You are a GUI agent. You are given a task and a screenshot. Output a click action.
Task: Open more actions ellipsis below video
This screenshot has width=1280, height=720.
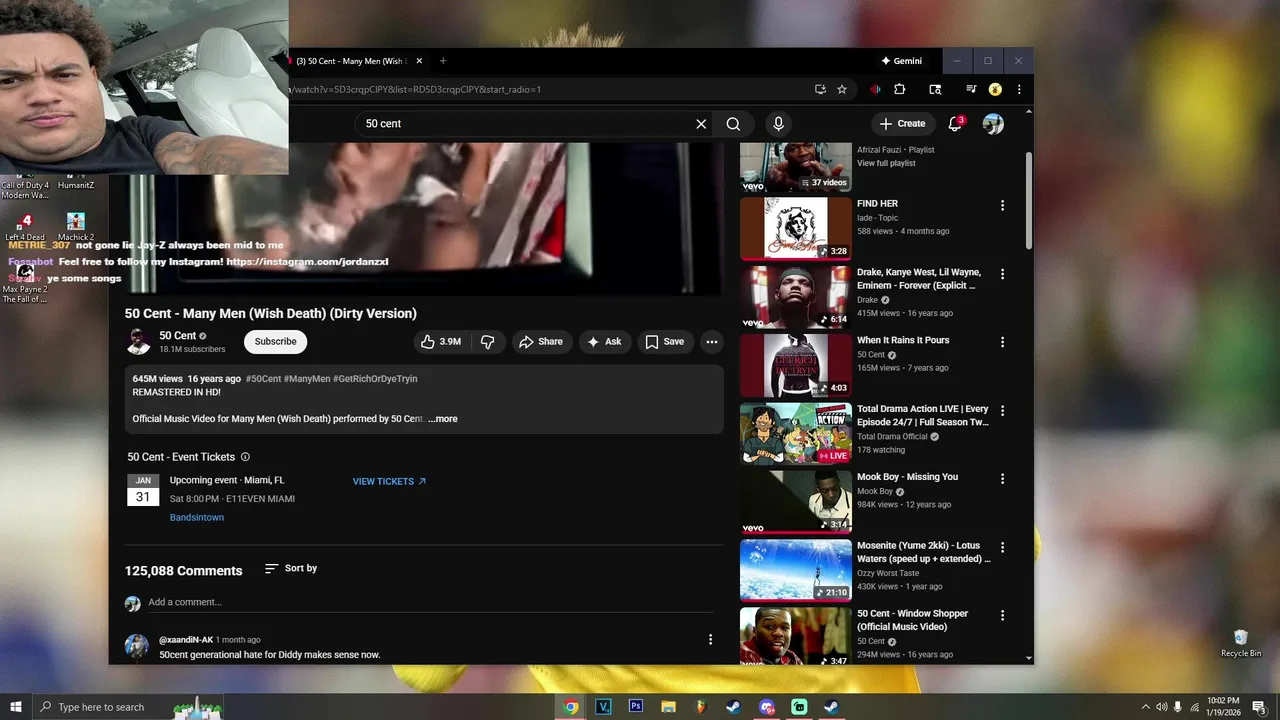click(x=712, y=342)
